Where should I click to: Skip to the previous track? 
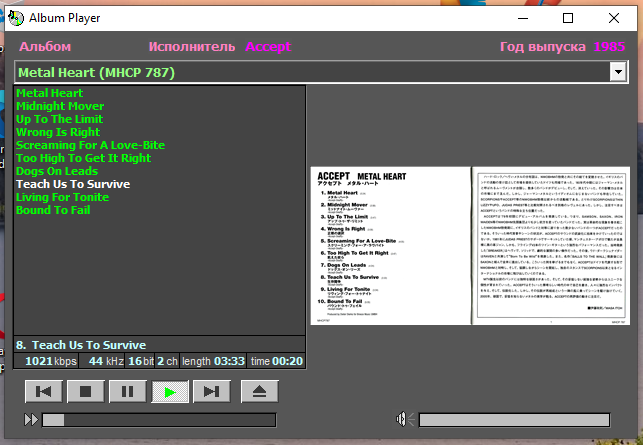pos(43,392)
